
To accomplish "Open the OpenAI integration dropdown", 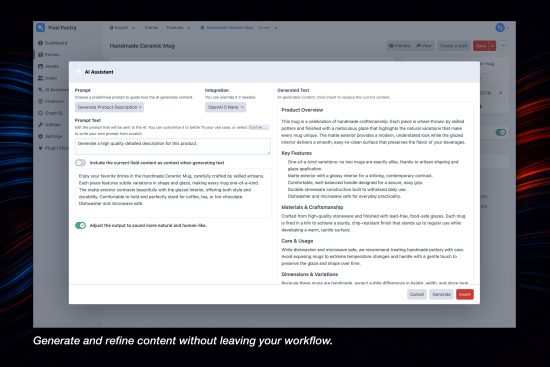I will [x=225, y=107].
